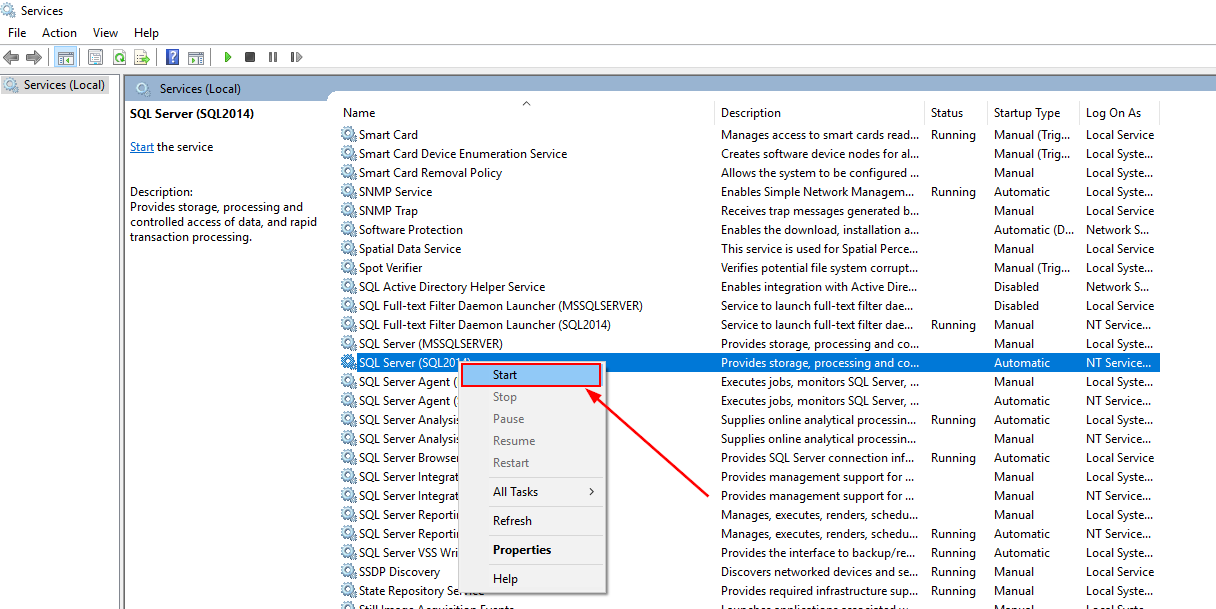This screenshot has width=1216, height=609.
Task: Click description 'Discovers networked devices and se...'
Action: click(820, 572)
